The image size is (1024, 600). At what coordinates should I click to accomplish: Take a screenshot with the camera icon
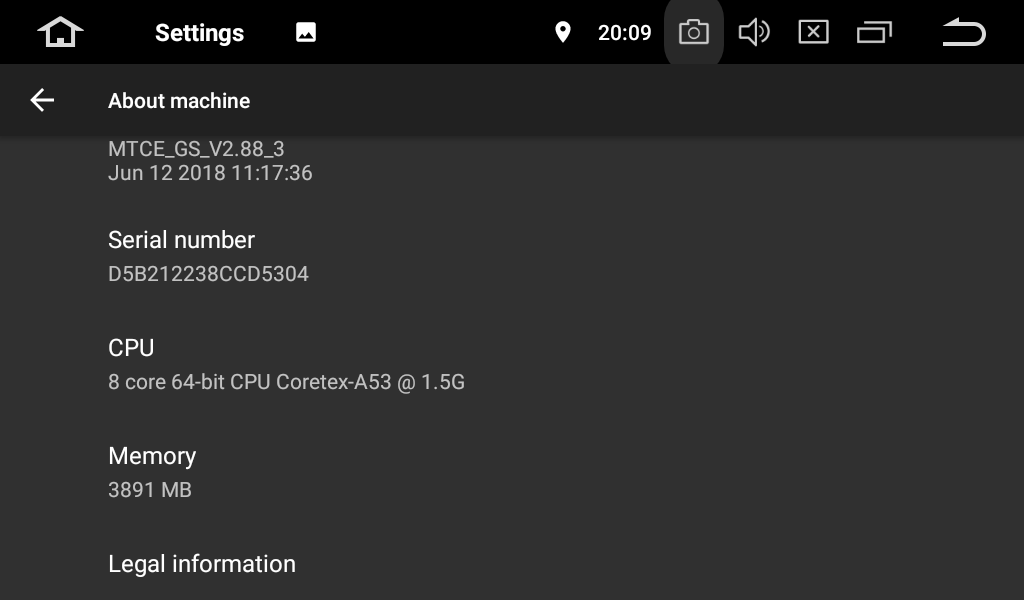[x=694, y=32]
